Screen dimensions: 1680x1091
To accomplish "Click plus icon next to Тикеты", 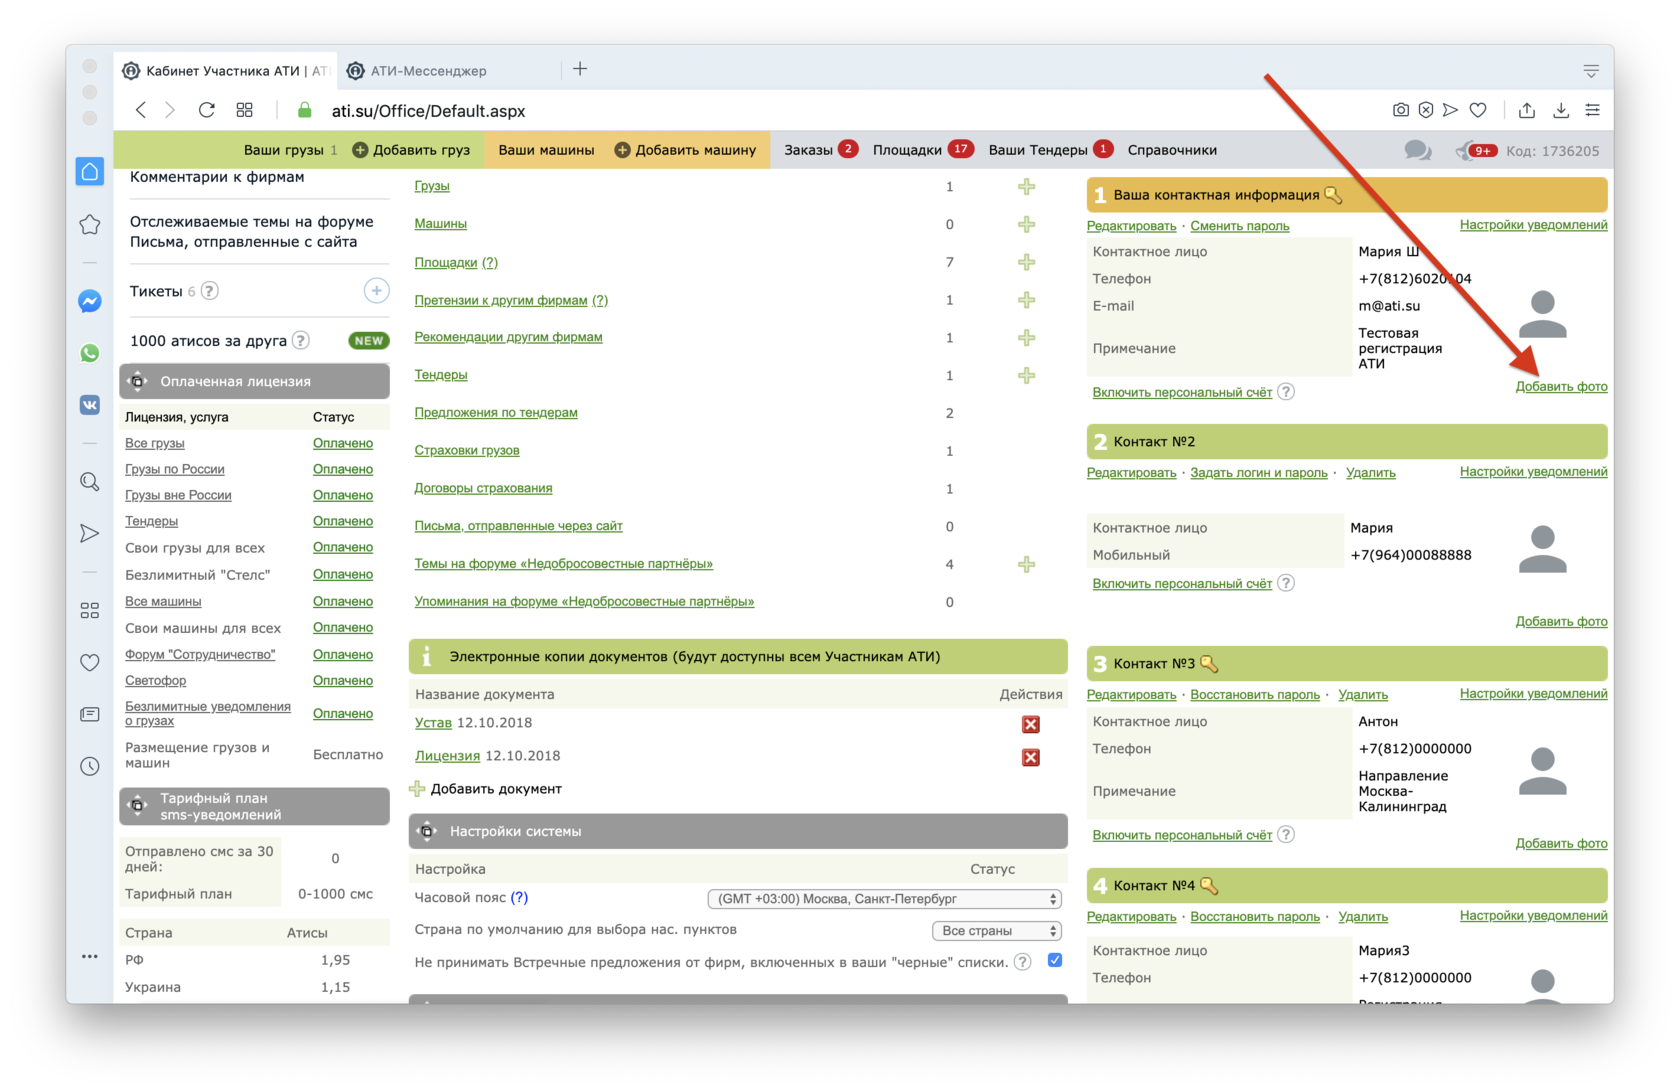I will pos(376,291).
